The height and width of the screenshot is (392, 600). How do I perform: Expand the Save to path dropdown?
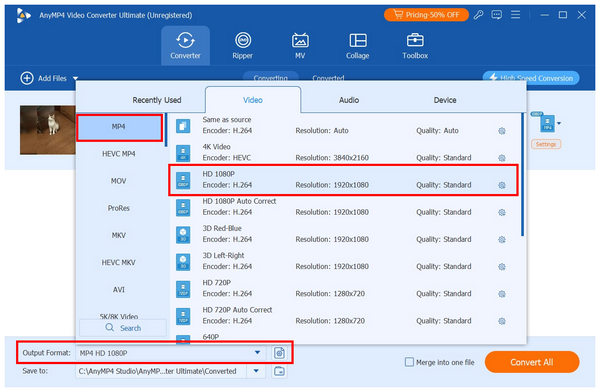coord(256,371)
